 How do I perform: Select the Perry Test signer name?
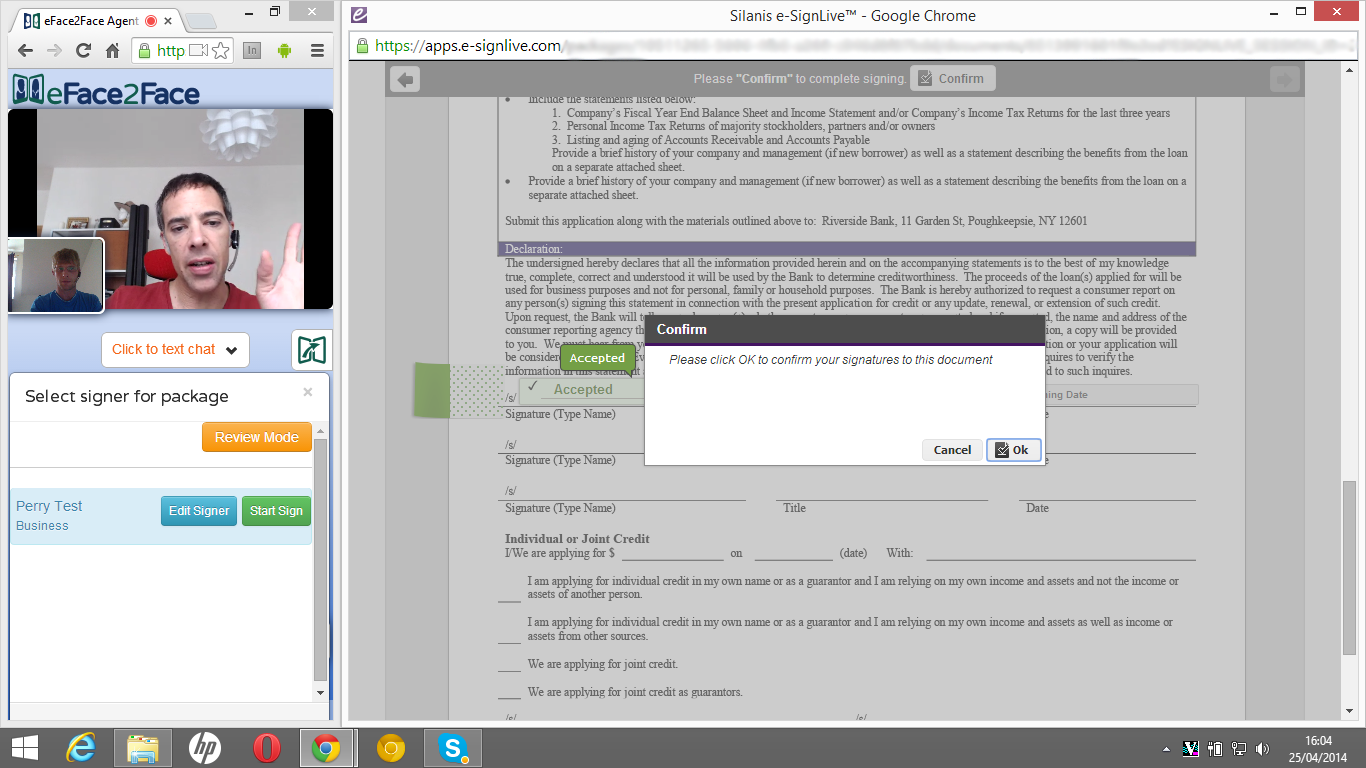(49, 506)
